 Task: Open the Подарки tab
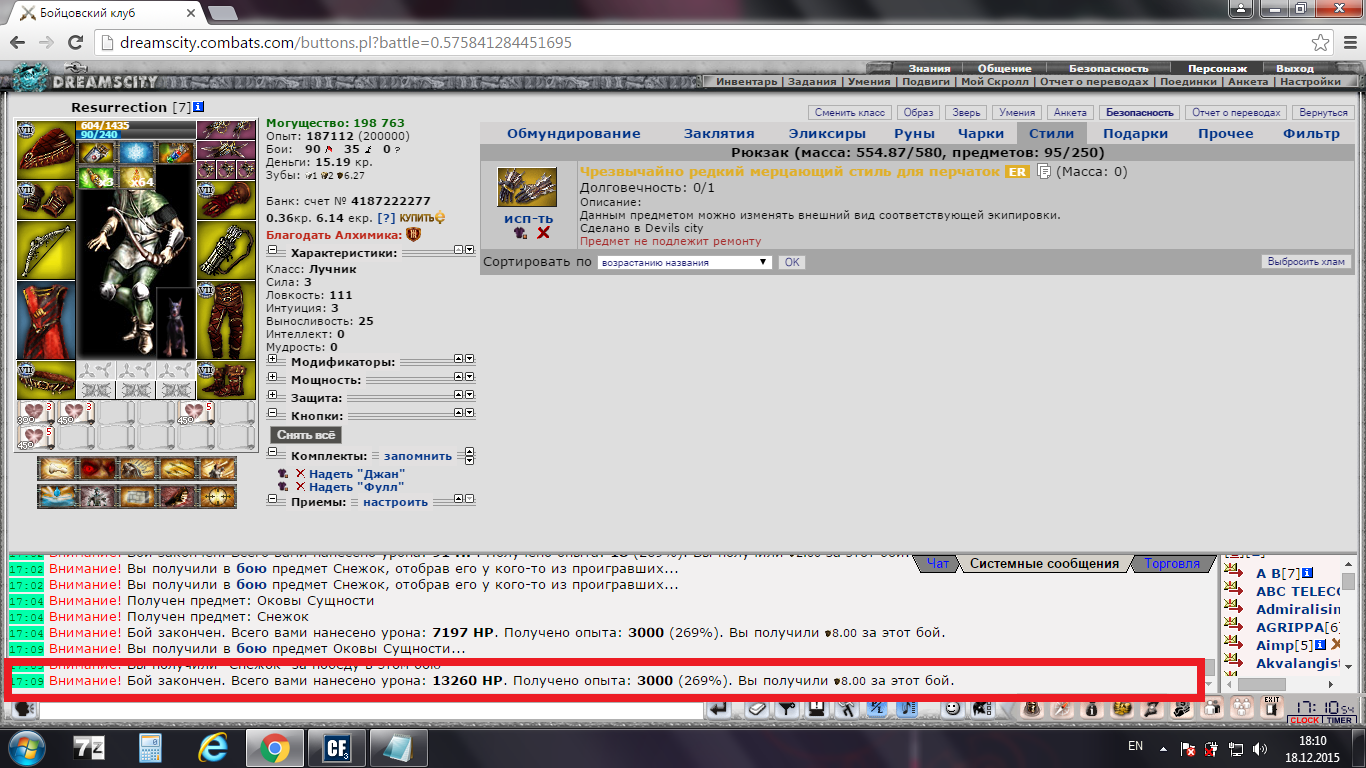click(x=1135, y=133)
